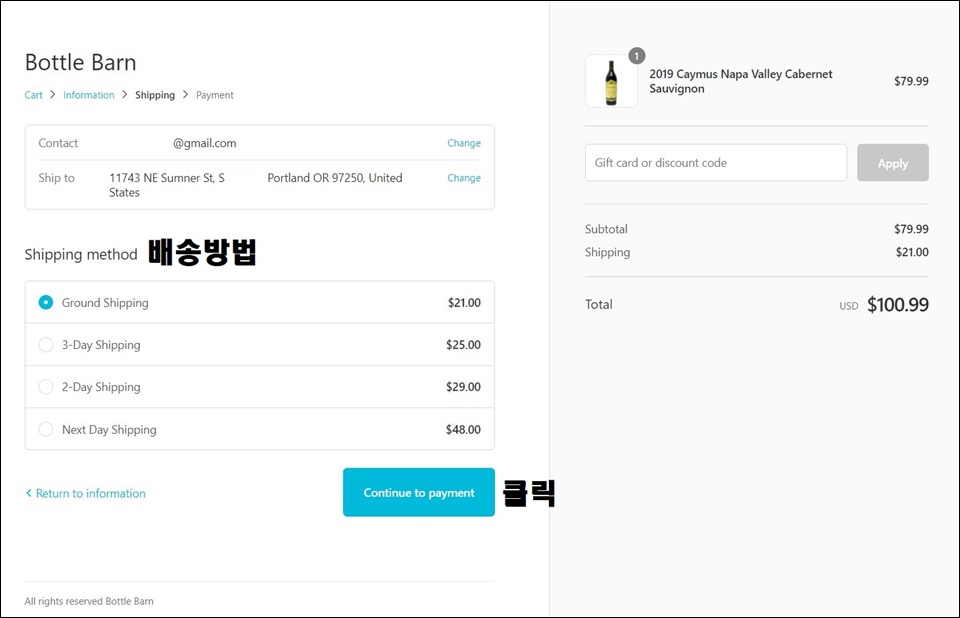Click the Subtotal label in the order summary
The height and width of the screenshot is (618, 960).
(606, 229)
